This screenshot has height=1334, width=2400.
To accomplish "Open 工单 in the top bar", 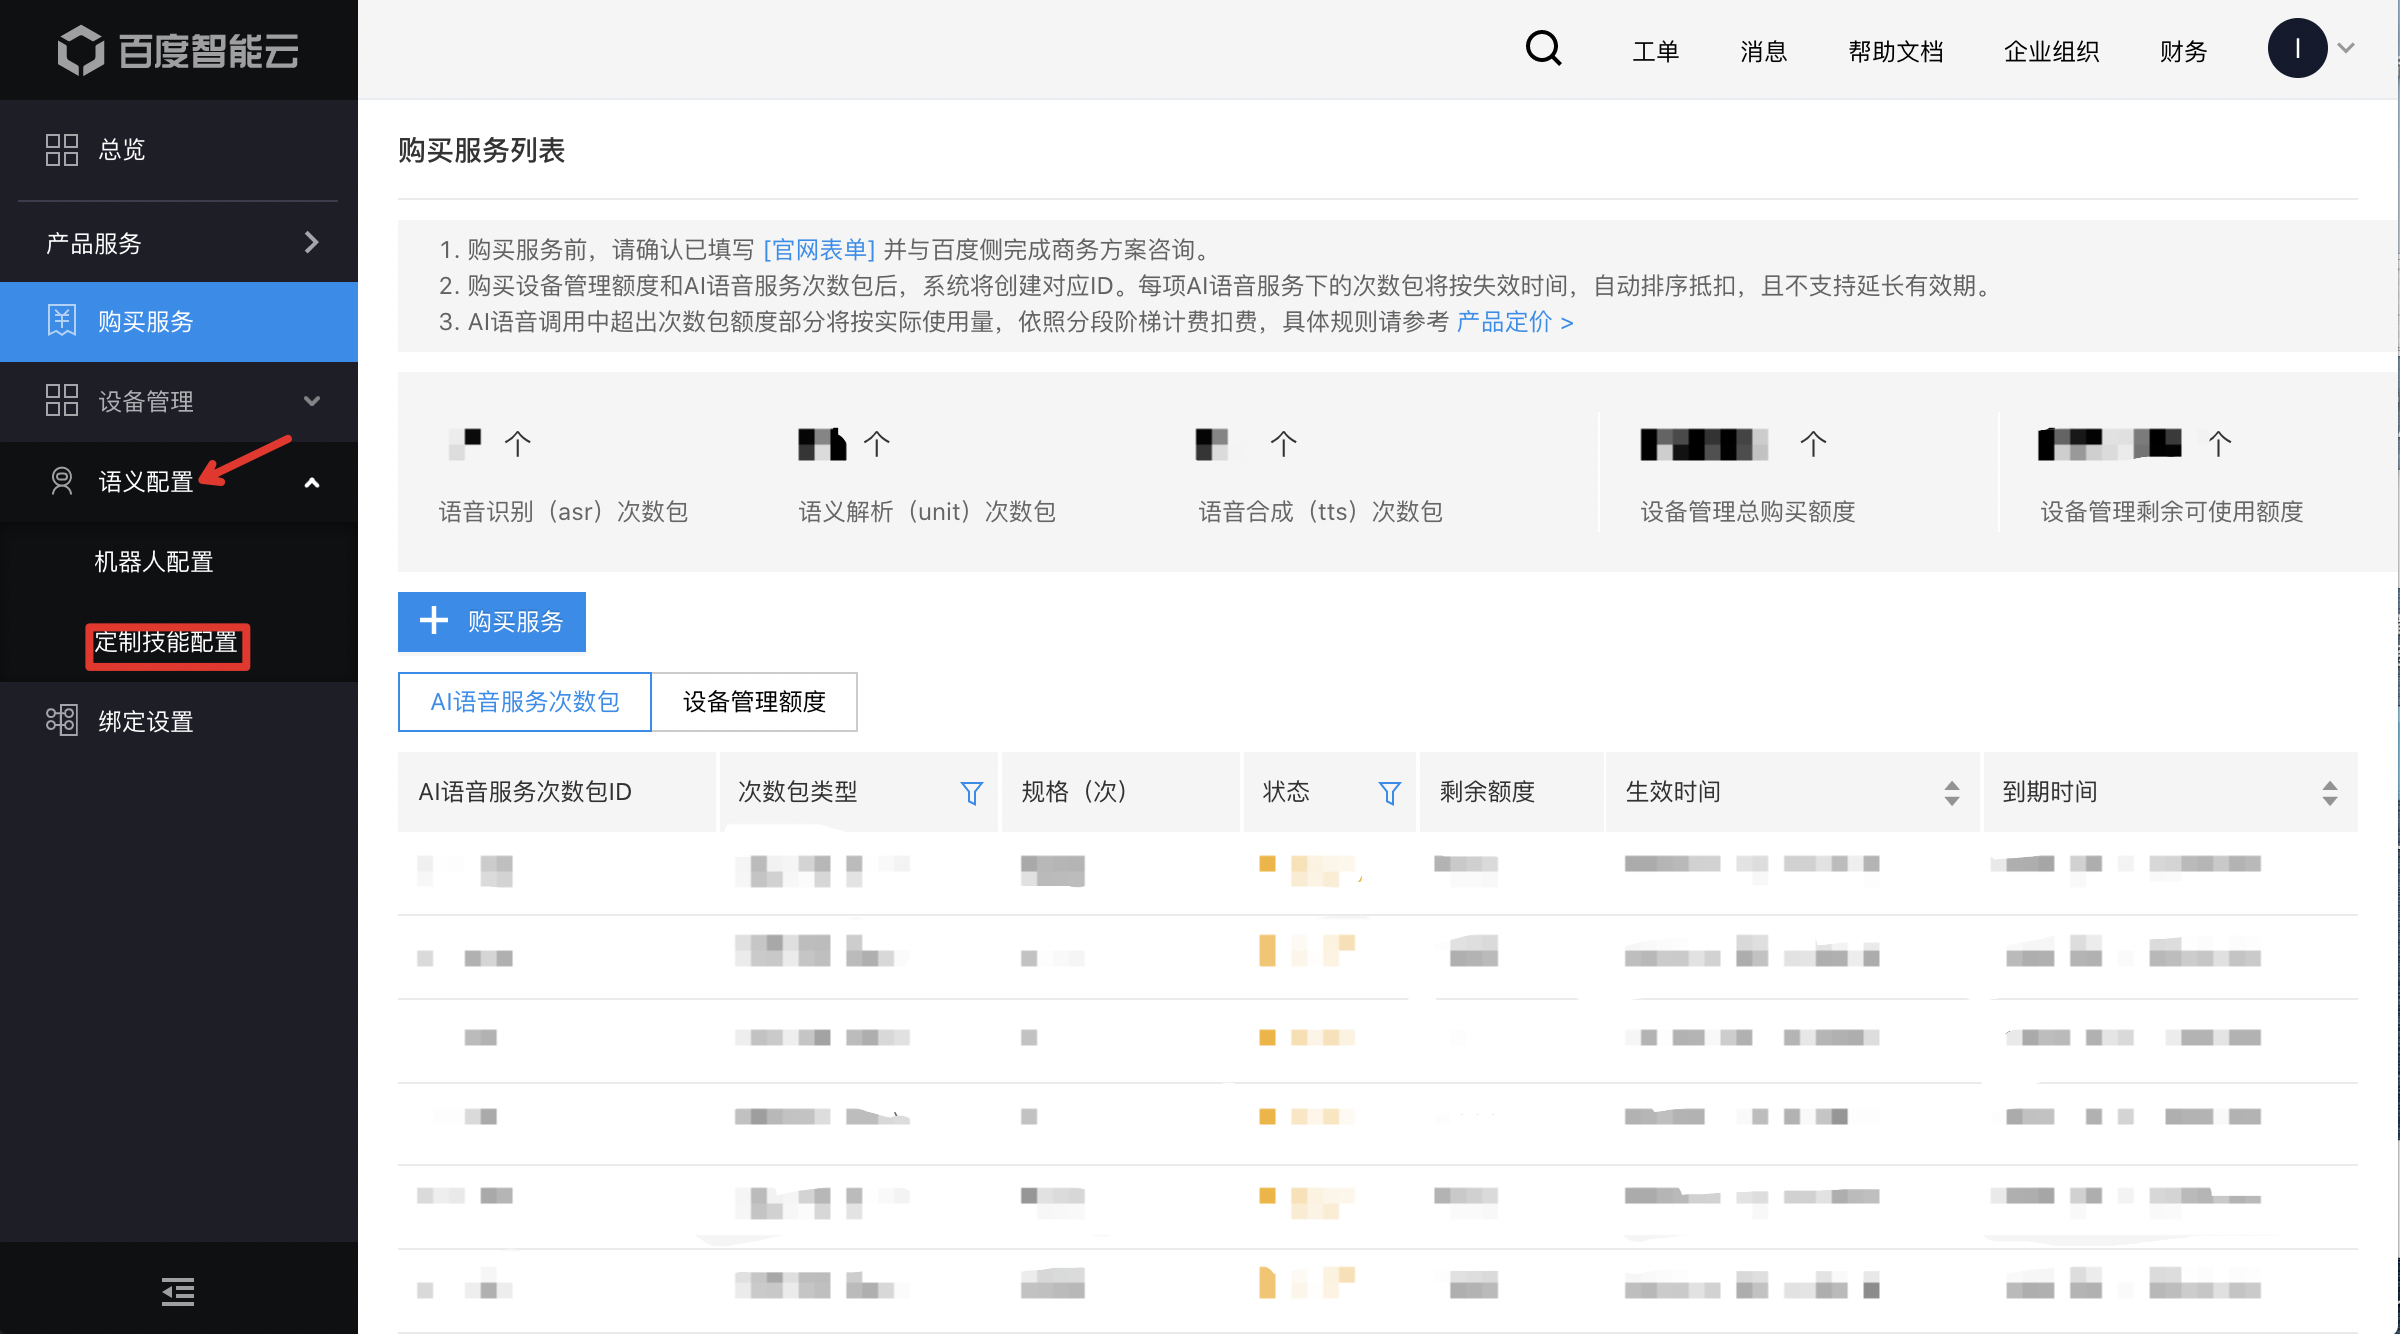I will [x=1655, y=51].
